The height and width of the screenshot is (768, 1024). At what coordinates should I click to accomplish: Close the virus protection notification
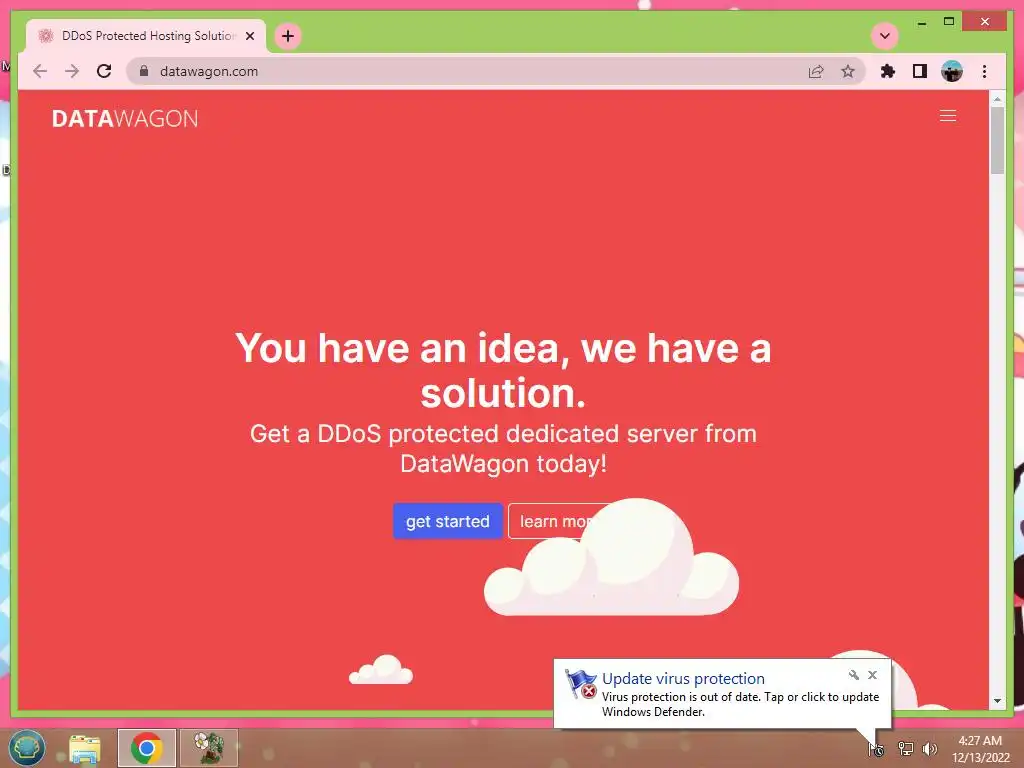[872, 675]
